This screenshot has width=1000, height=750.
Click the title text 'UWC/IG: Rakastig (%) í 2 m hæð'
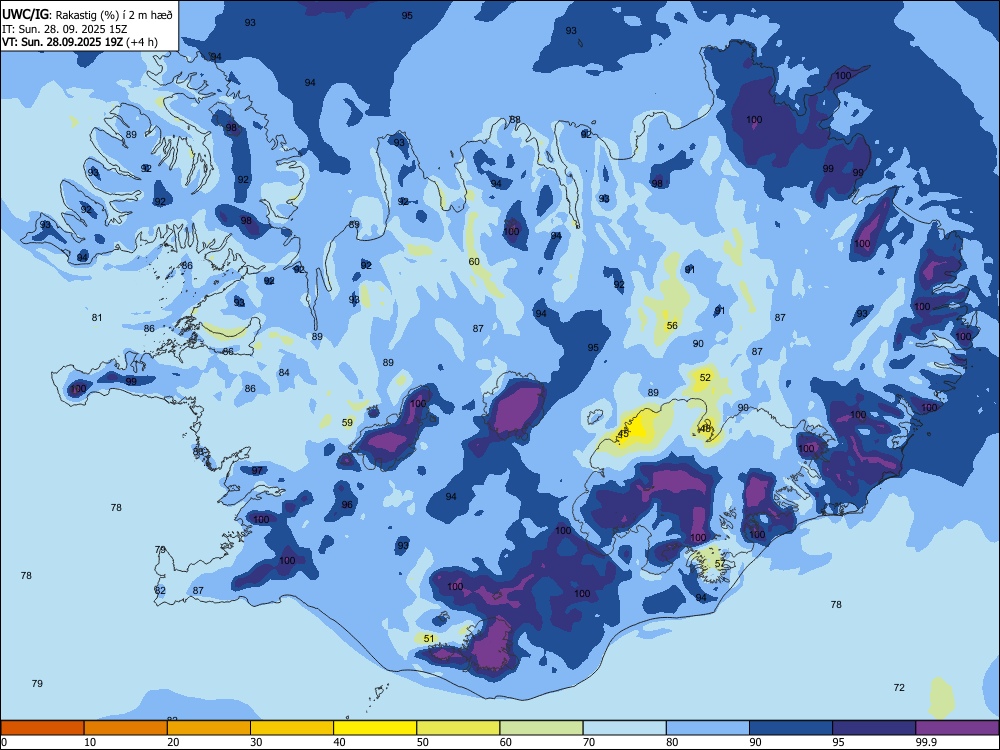87,15
